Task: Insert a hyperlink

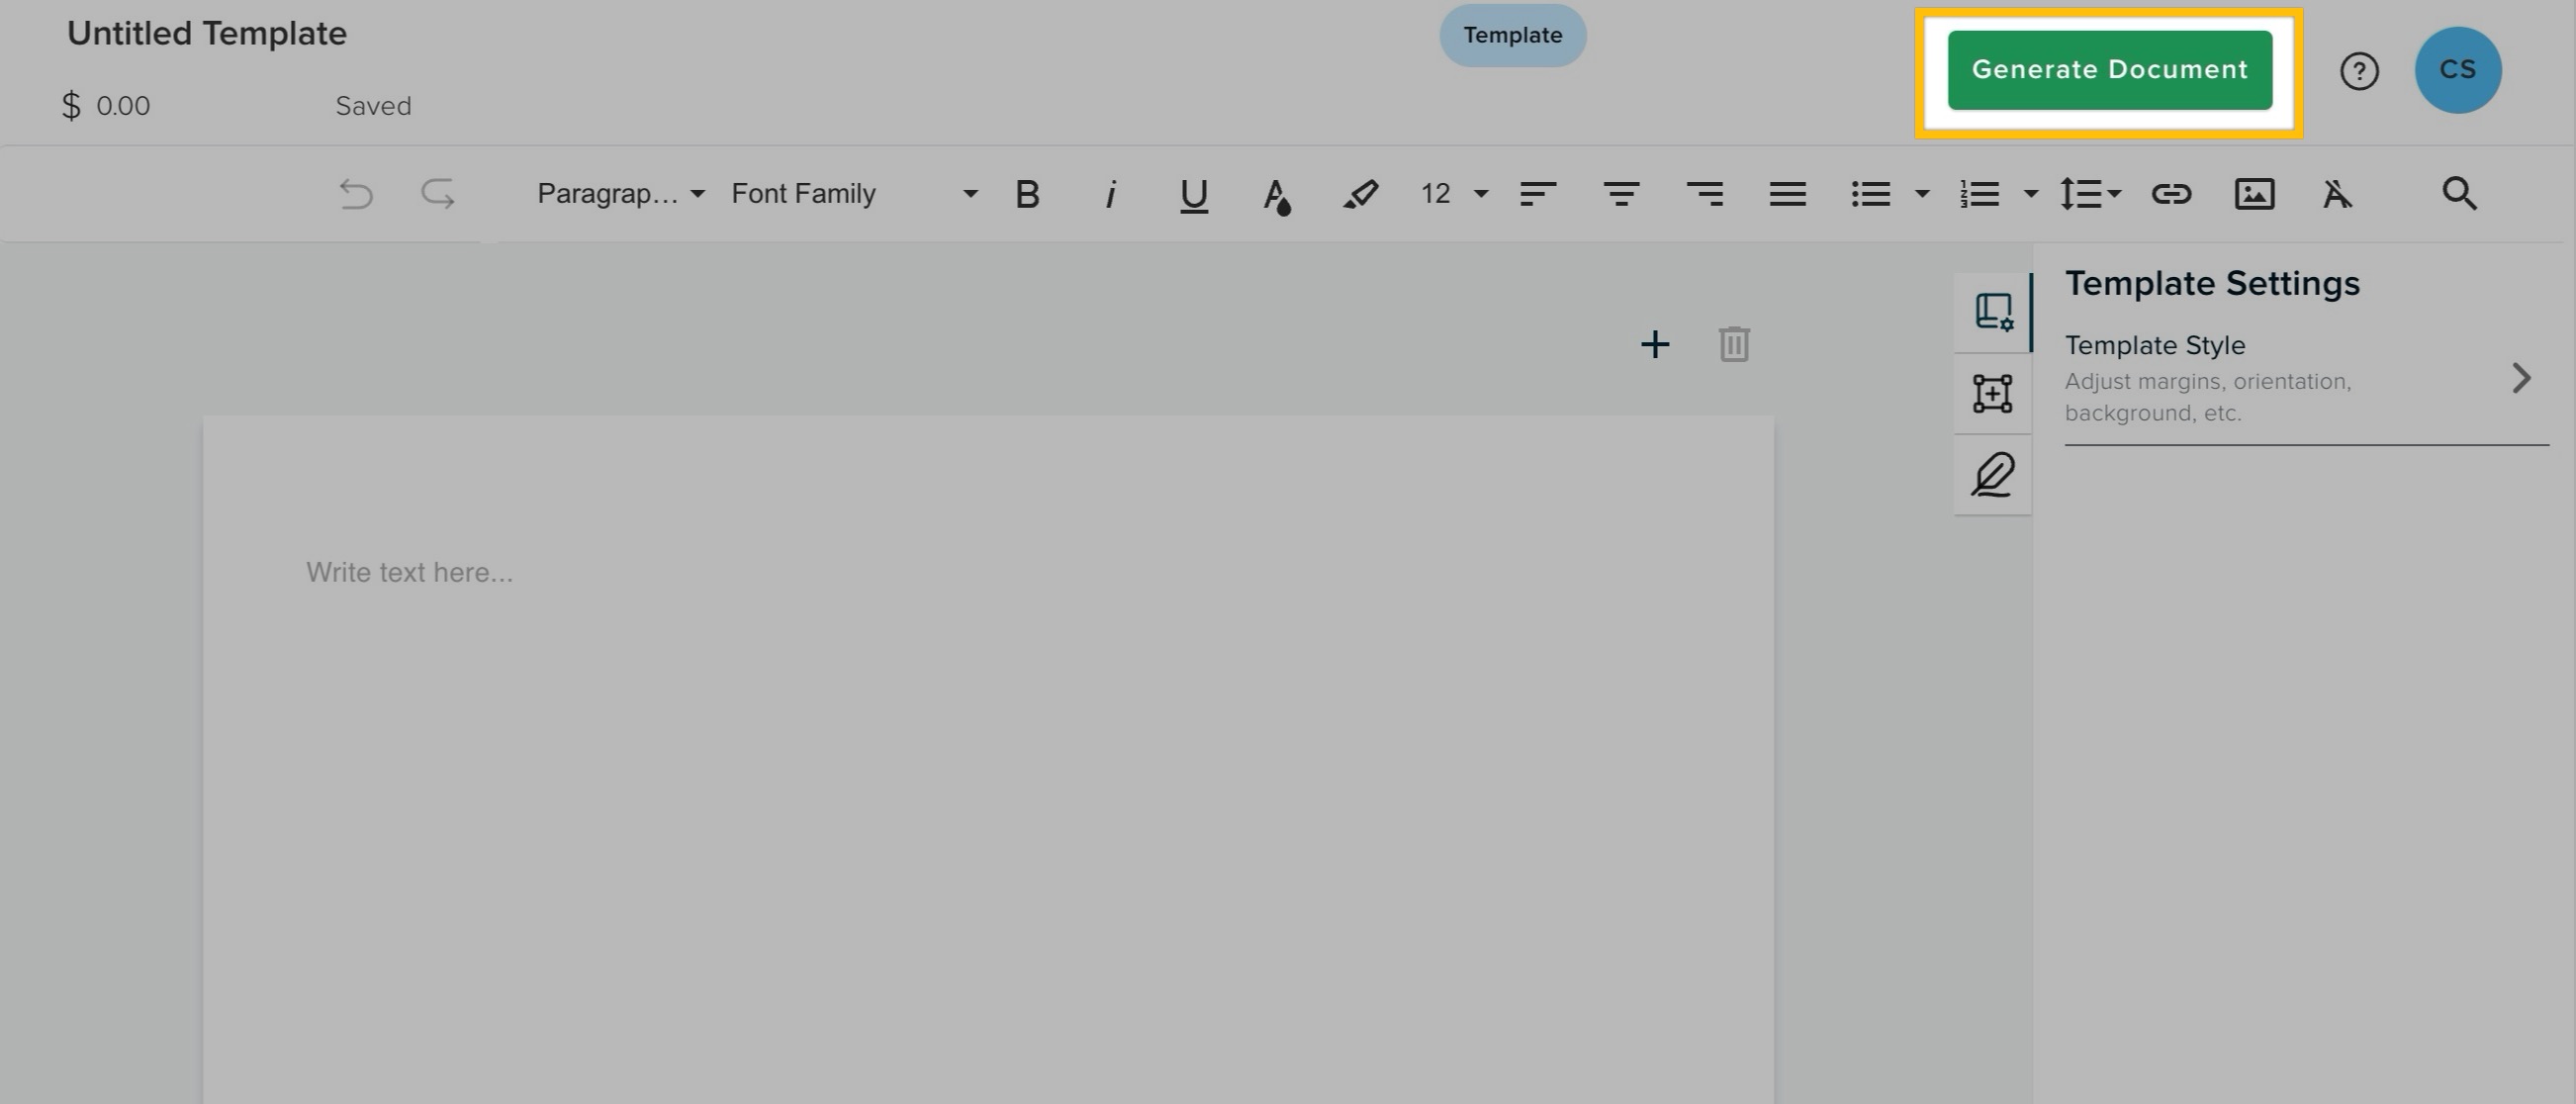Action: [2171, 194]
